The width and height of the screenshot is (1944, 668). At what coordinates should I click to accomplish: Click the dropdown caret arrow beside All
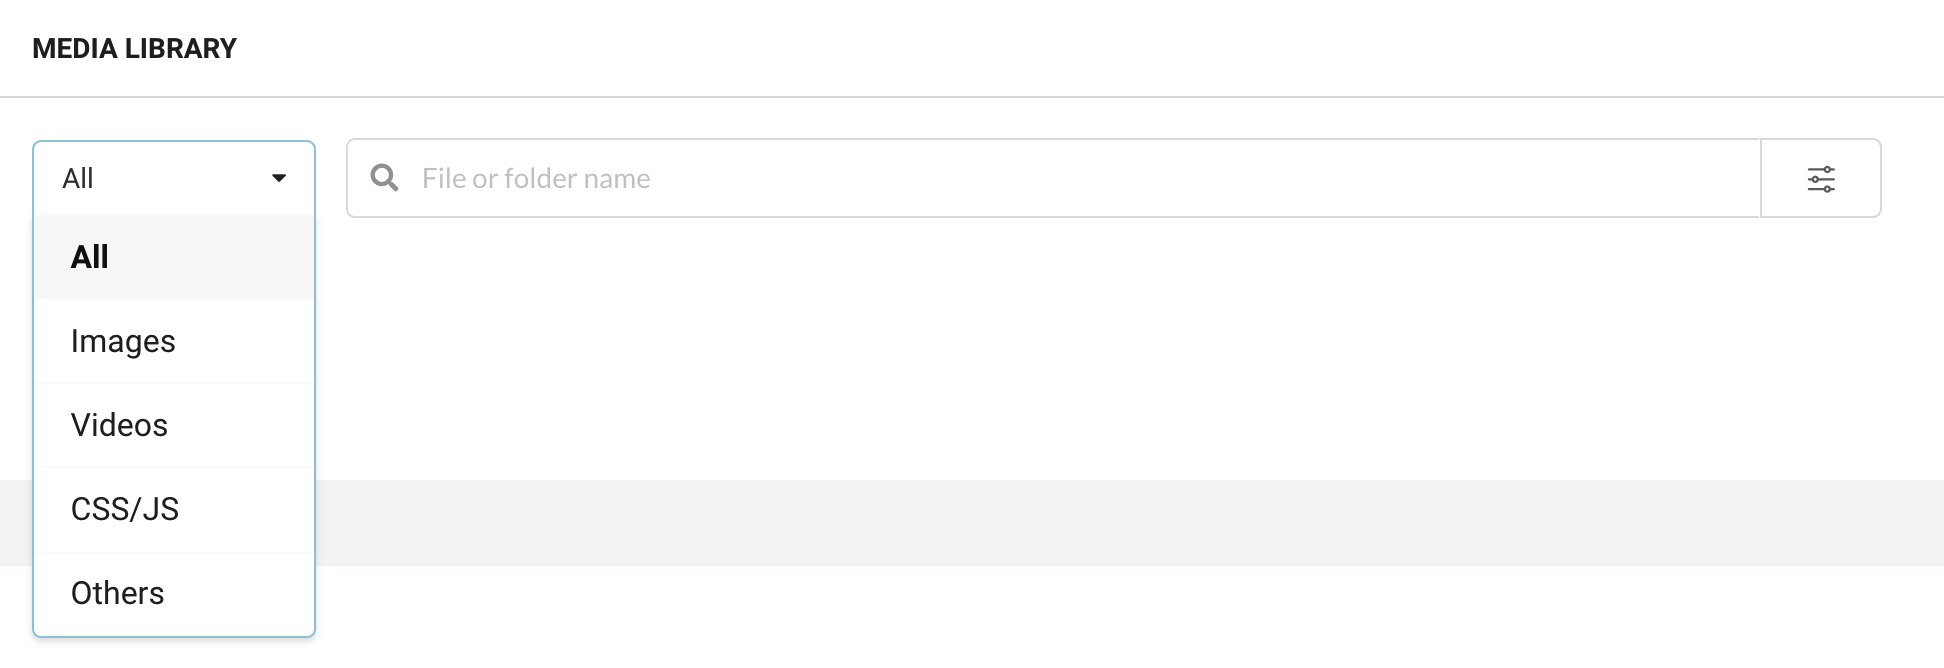click(279, 178)
